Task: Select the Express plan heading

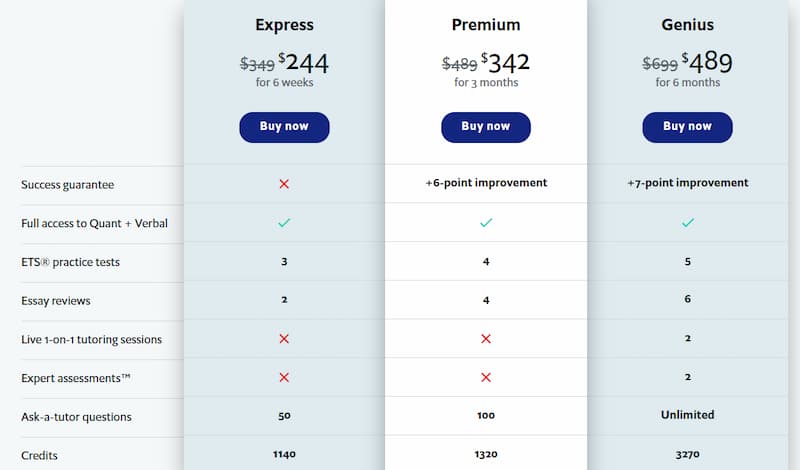Action: 284,25
